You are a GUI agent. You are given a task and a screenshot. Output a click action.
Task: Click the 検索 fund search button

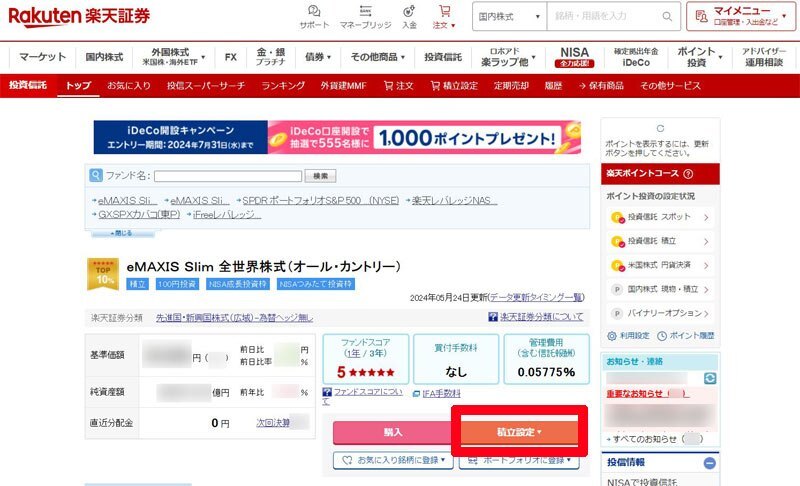coord(320,176)
